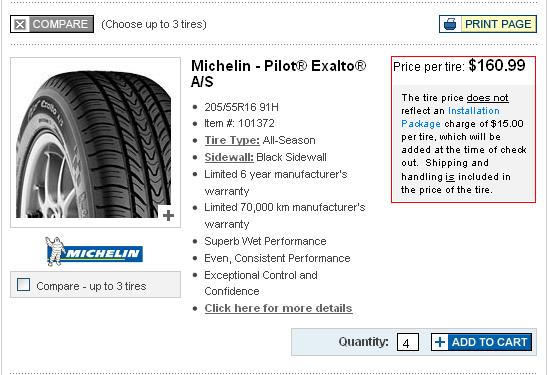Viewport: 548px width, 375px height.
Task: Click the Michelin Man mascot icon
Action: point(55,251)
